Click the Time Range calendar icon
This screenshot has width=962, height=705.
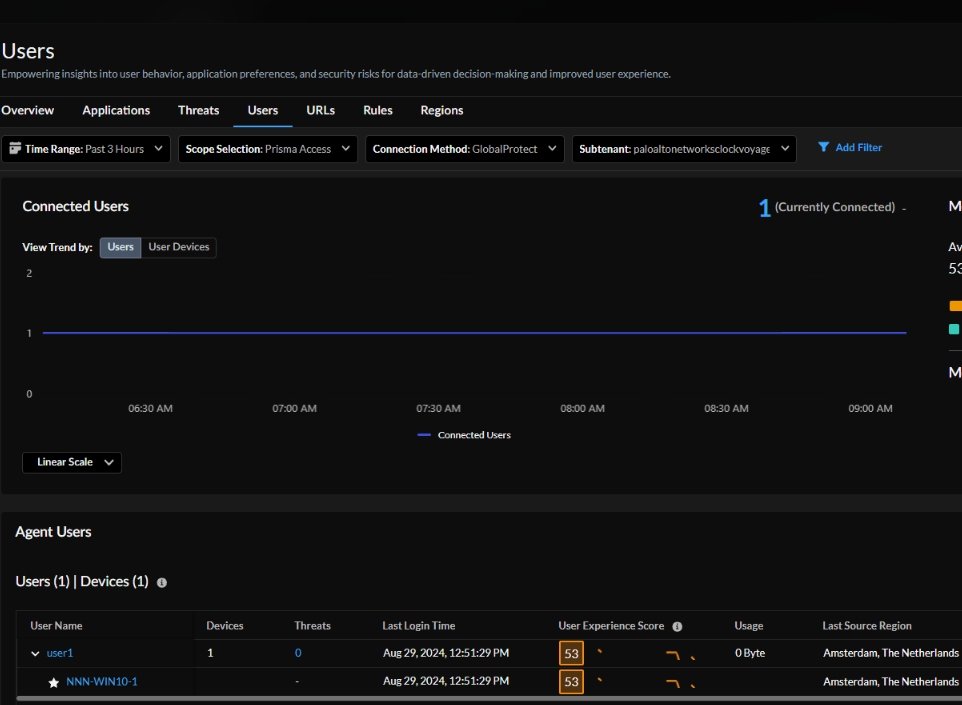click(x=17, y=148)
